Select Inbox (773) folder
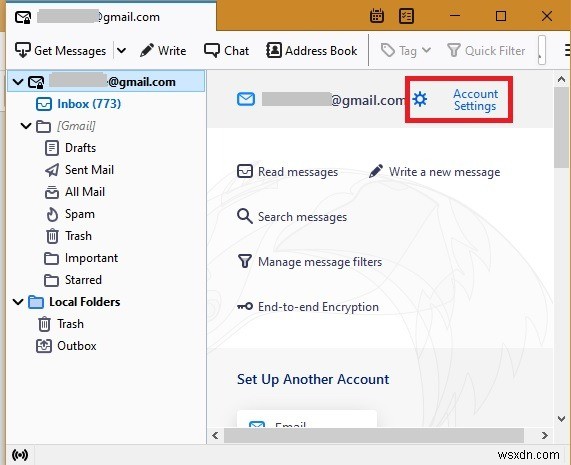 point(89,104)
